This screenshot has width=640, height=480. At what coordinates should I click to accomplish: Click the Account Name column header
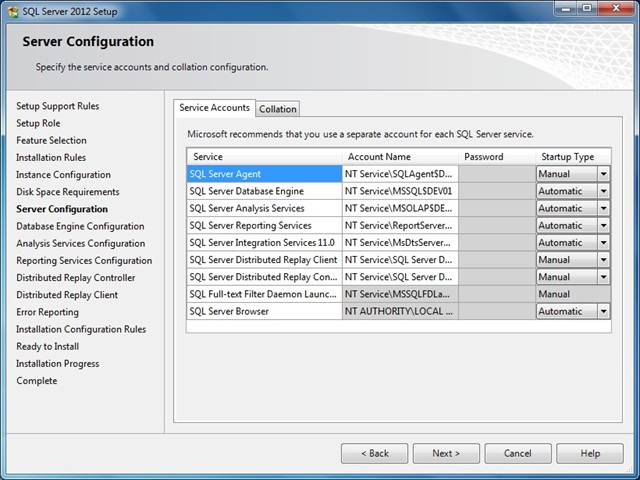(400, 157)
